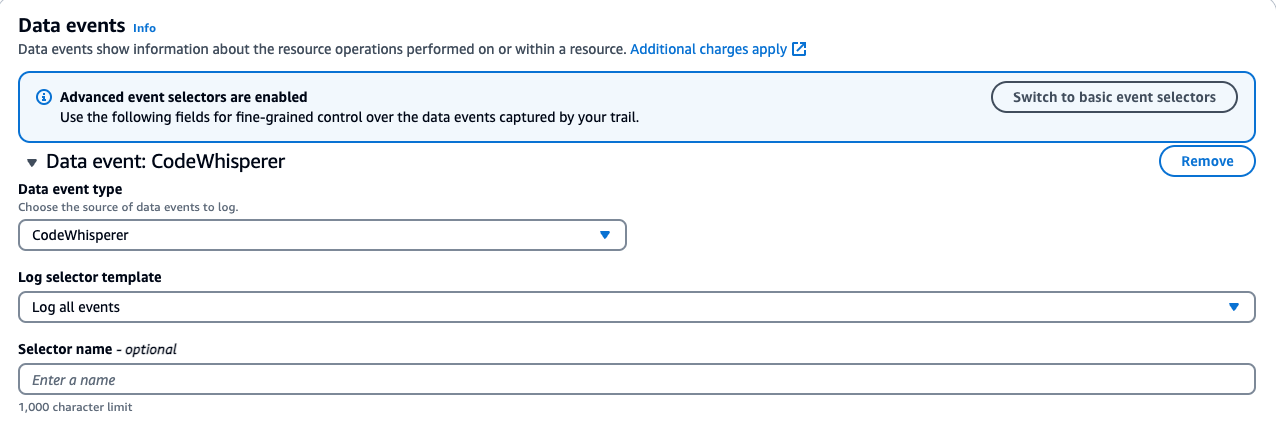Click the 'Selector name - optional' label
This screenshot has width=1276, height=424.
click(98, 349)
